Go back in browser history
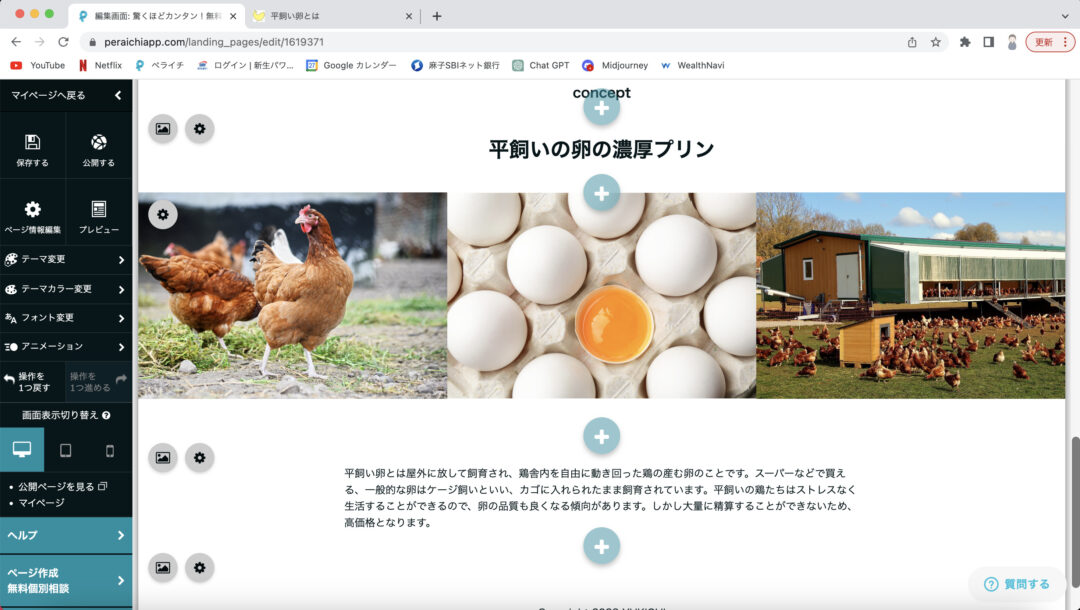Image resolution: width=1080 pixels, height=610 pixels. [16, 42]
